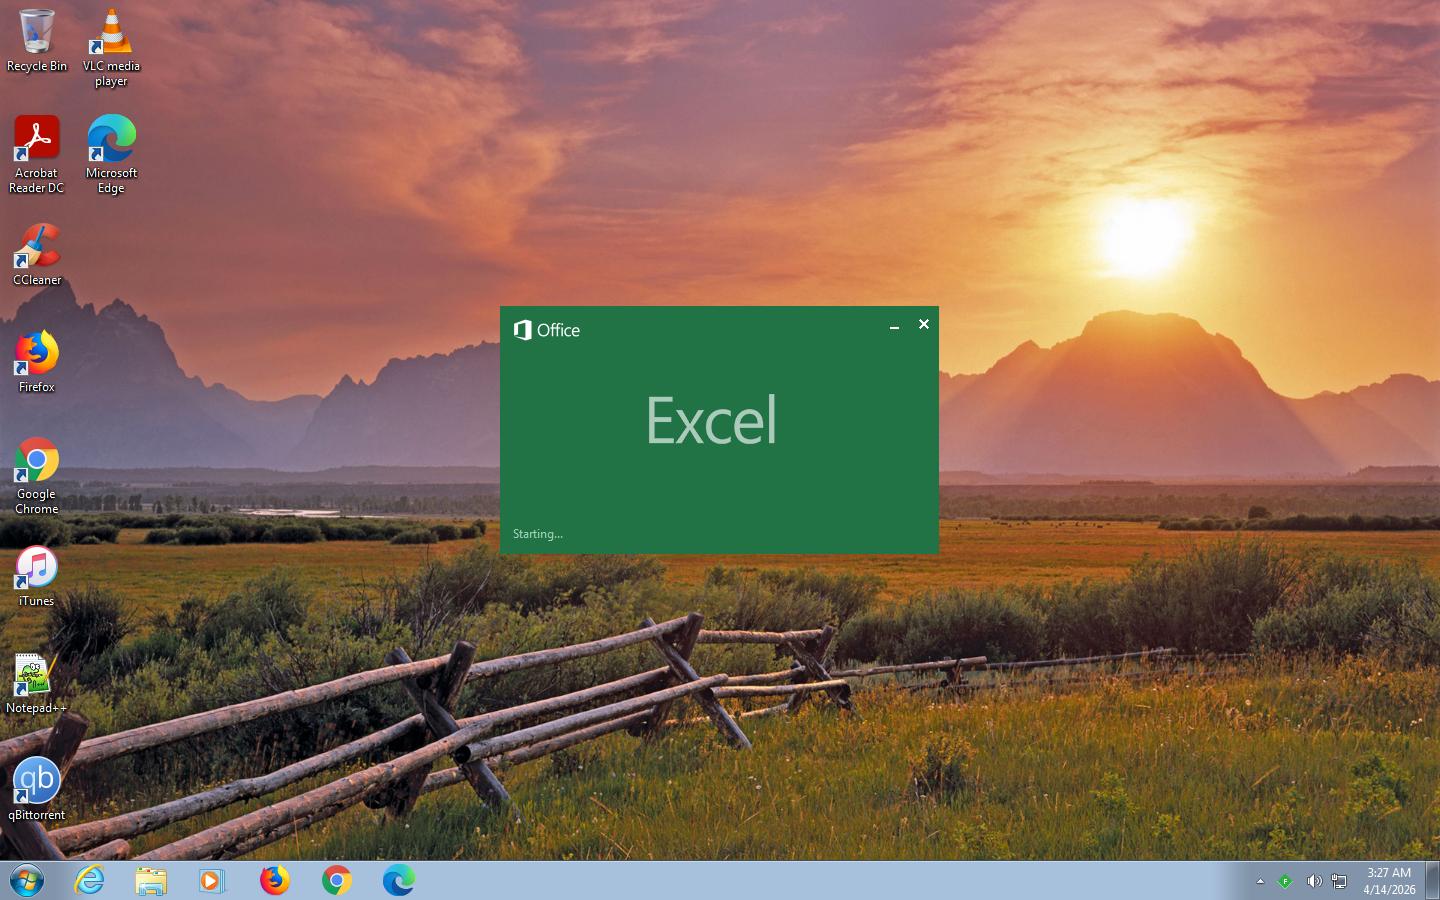This screenshot has width=1440, height=900.
Task: Open the volume control in system tray
Action: click(x=1313, y=881)
